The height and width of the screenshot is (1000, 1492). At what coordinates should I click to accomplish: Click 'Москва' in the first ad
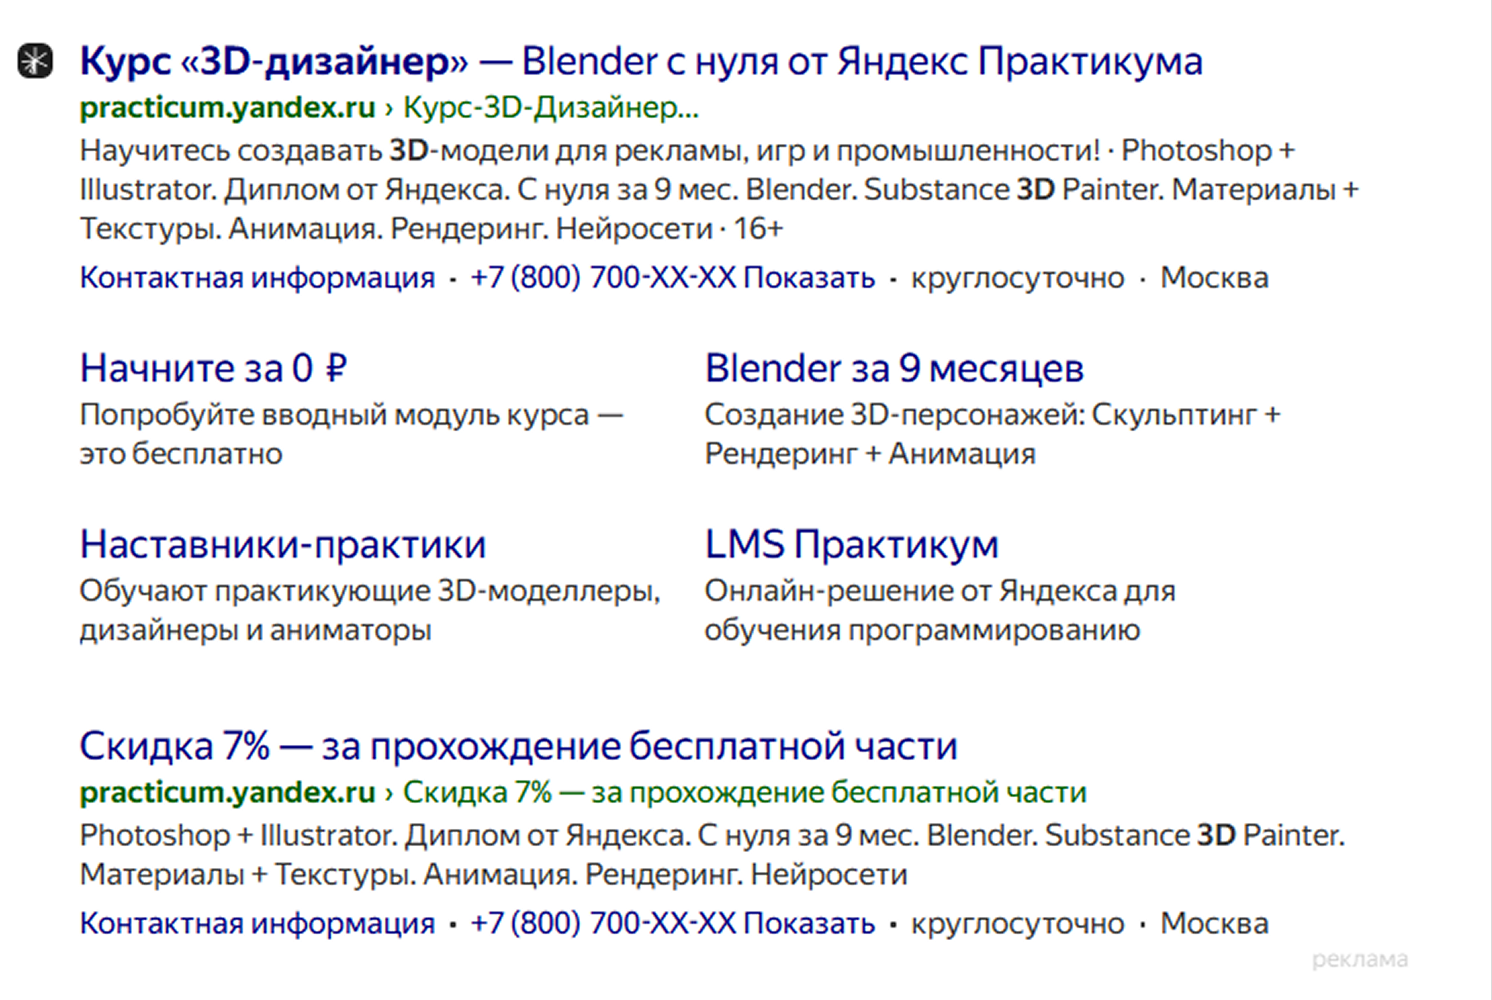coord(1214,277)
